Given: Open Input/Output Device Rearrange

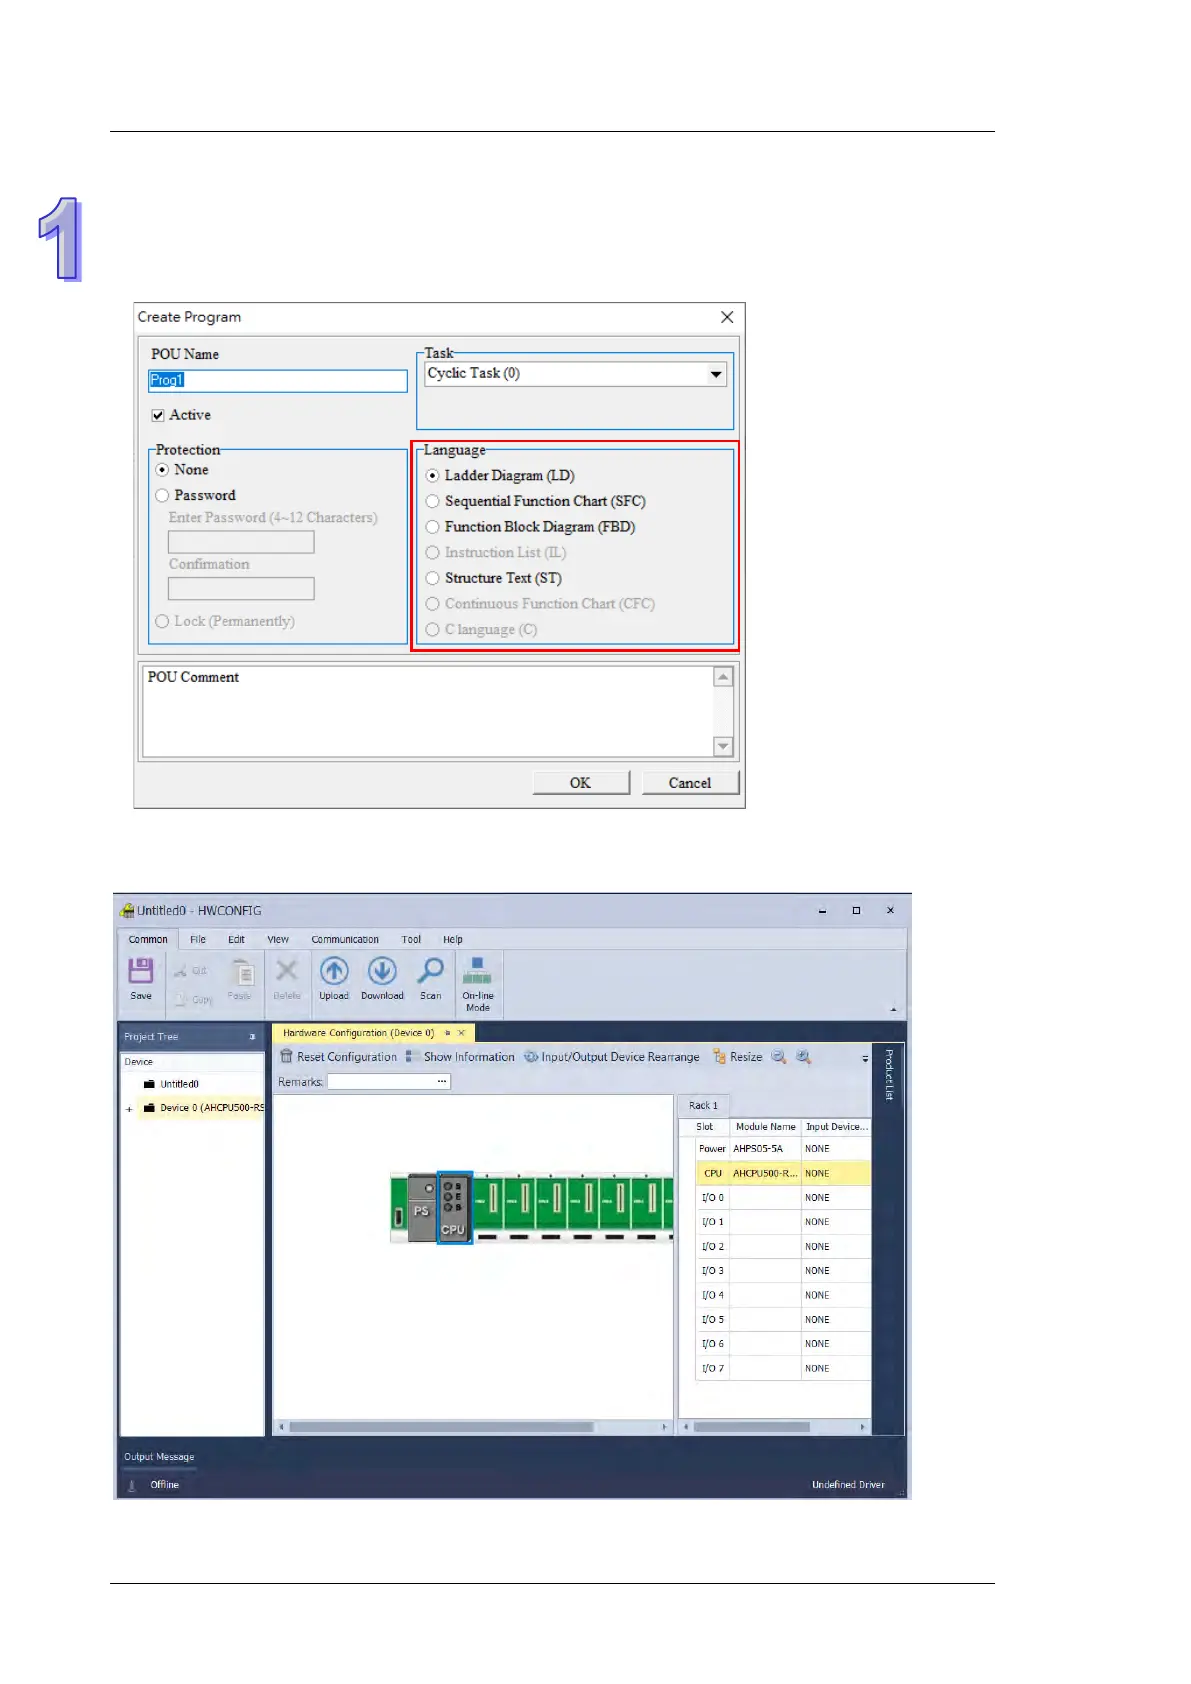Looking at the screenshot, I should (612, 1056).
